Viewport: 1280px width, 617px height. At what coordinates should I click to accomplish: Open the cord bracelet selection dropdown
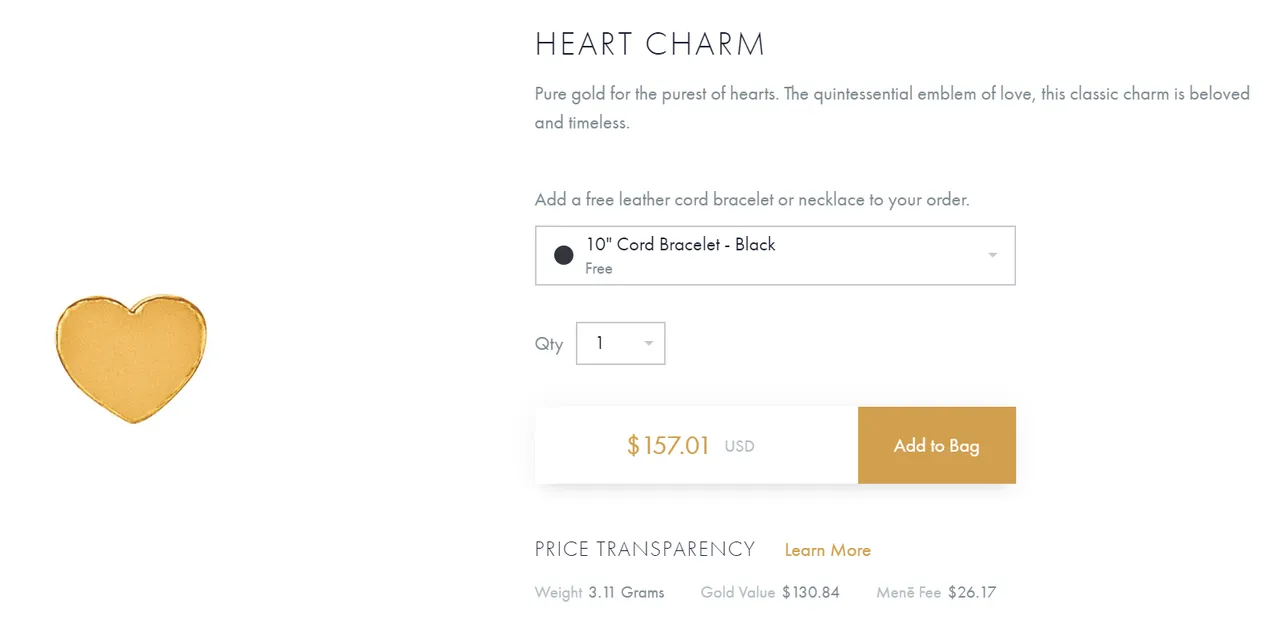click(x=775, y=255)
